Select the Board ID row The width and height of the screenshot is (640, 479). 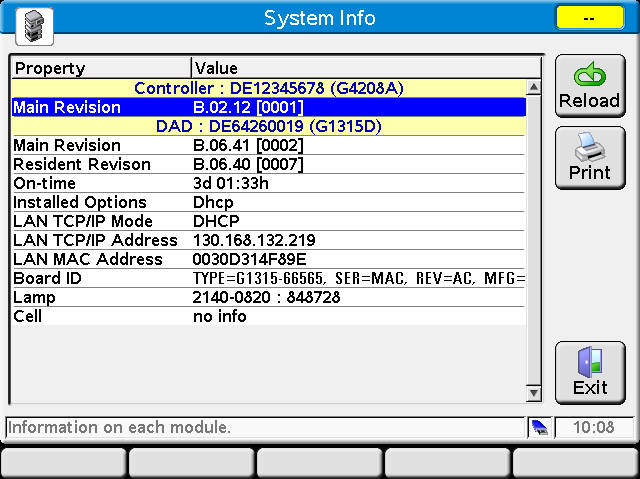click(269, 278)
